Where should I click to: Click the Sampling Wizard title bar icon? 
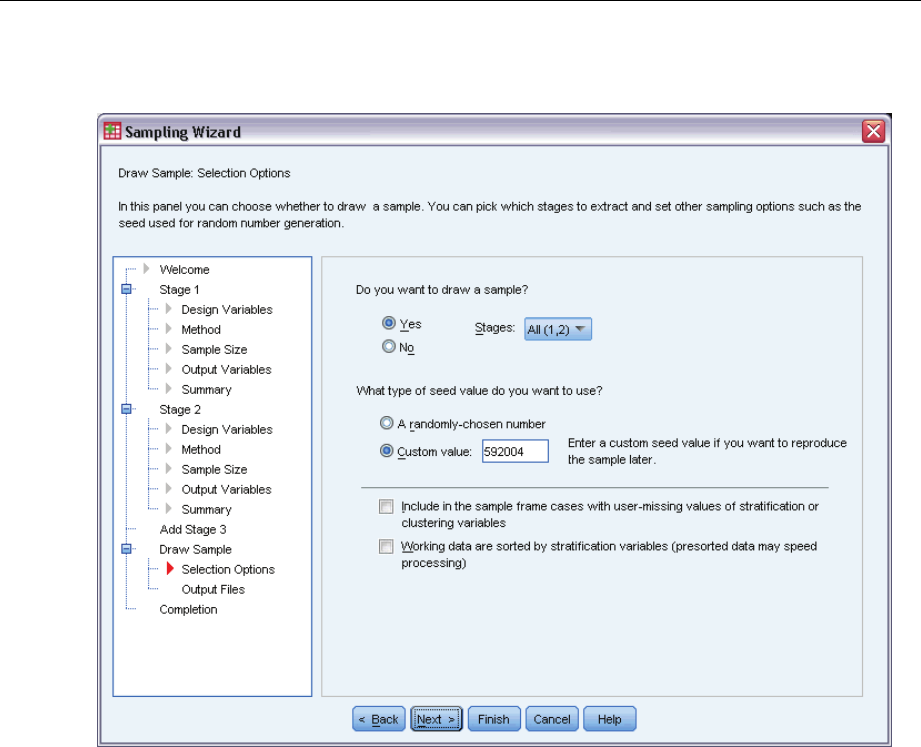tap(112, 131)
